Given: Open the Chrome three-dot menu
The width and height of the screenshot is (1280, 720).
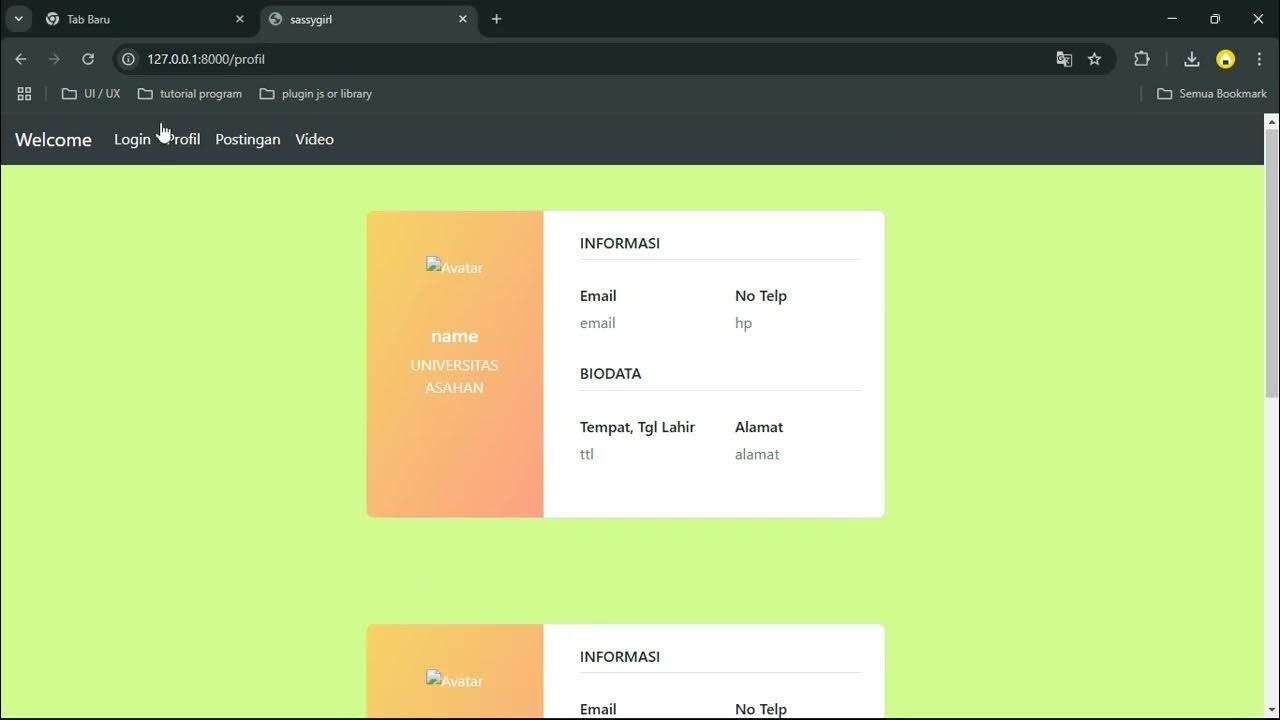Looking at the screenshot, I should (x=1259, y=59).
